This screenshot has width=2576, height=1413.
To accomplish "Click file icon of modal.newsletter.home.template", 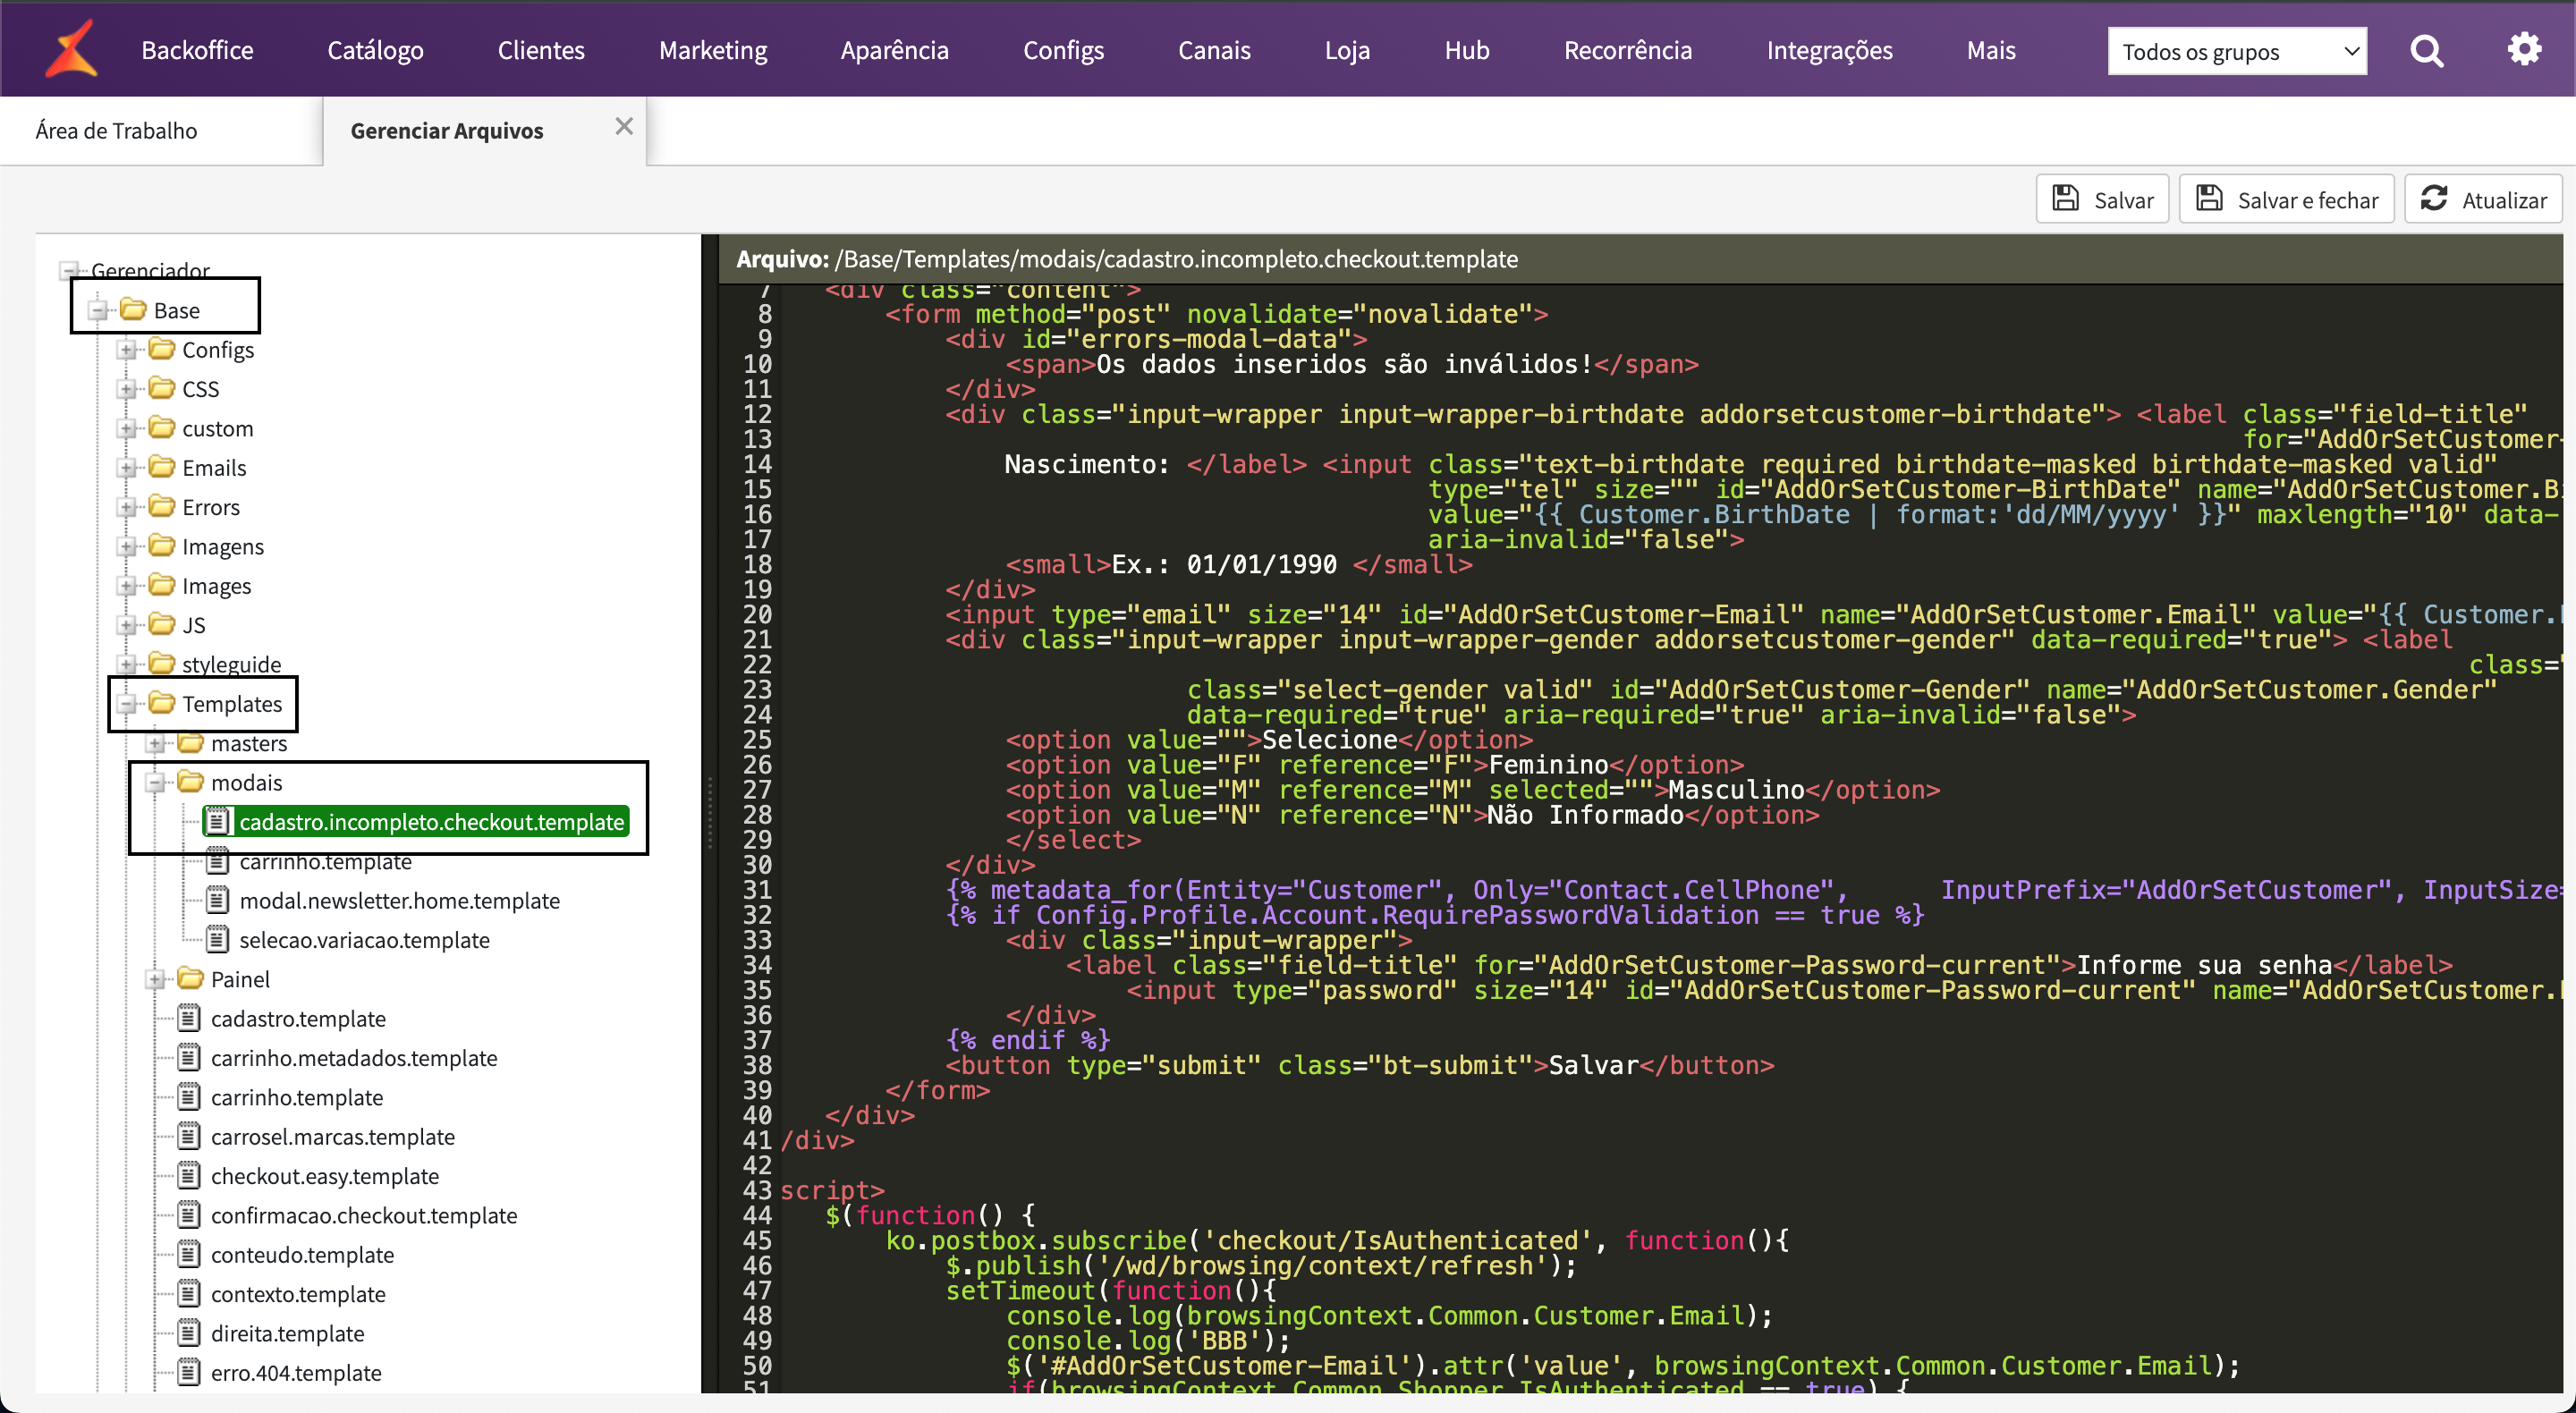I will coord(218,900).
